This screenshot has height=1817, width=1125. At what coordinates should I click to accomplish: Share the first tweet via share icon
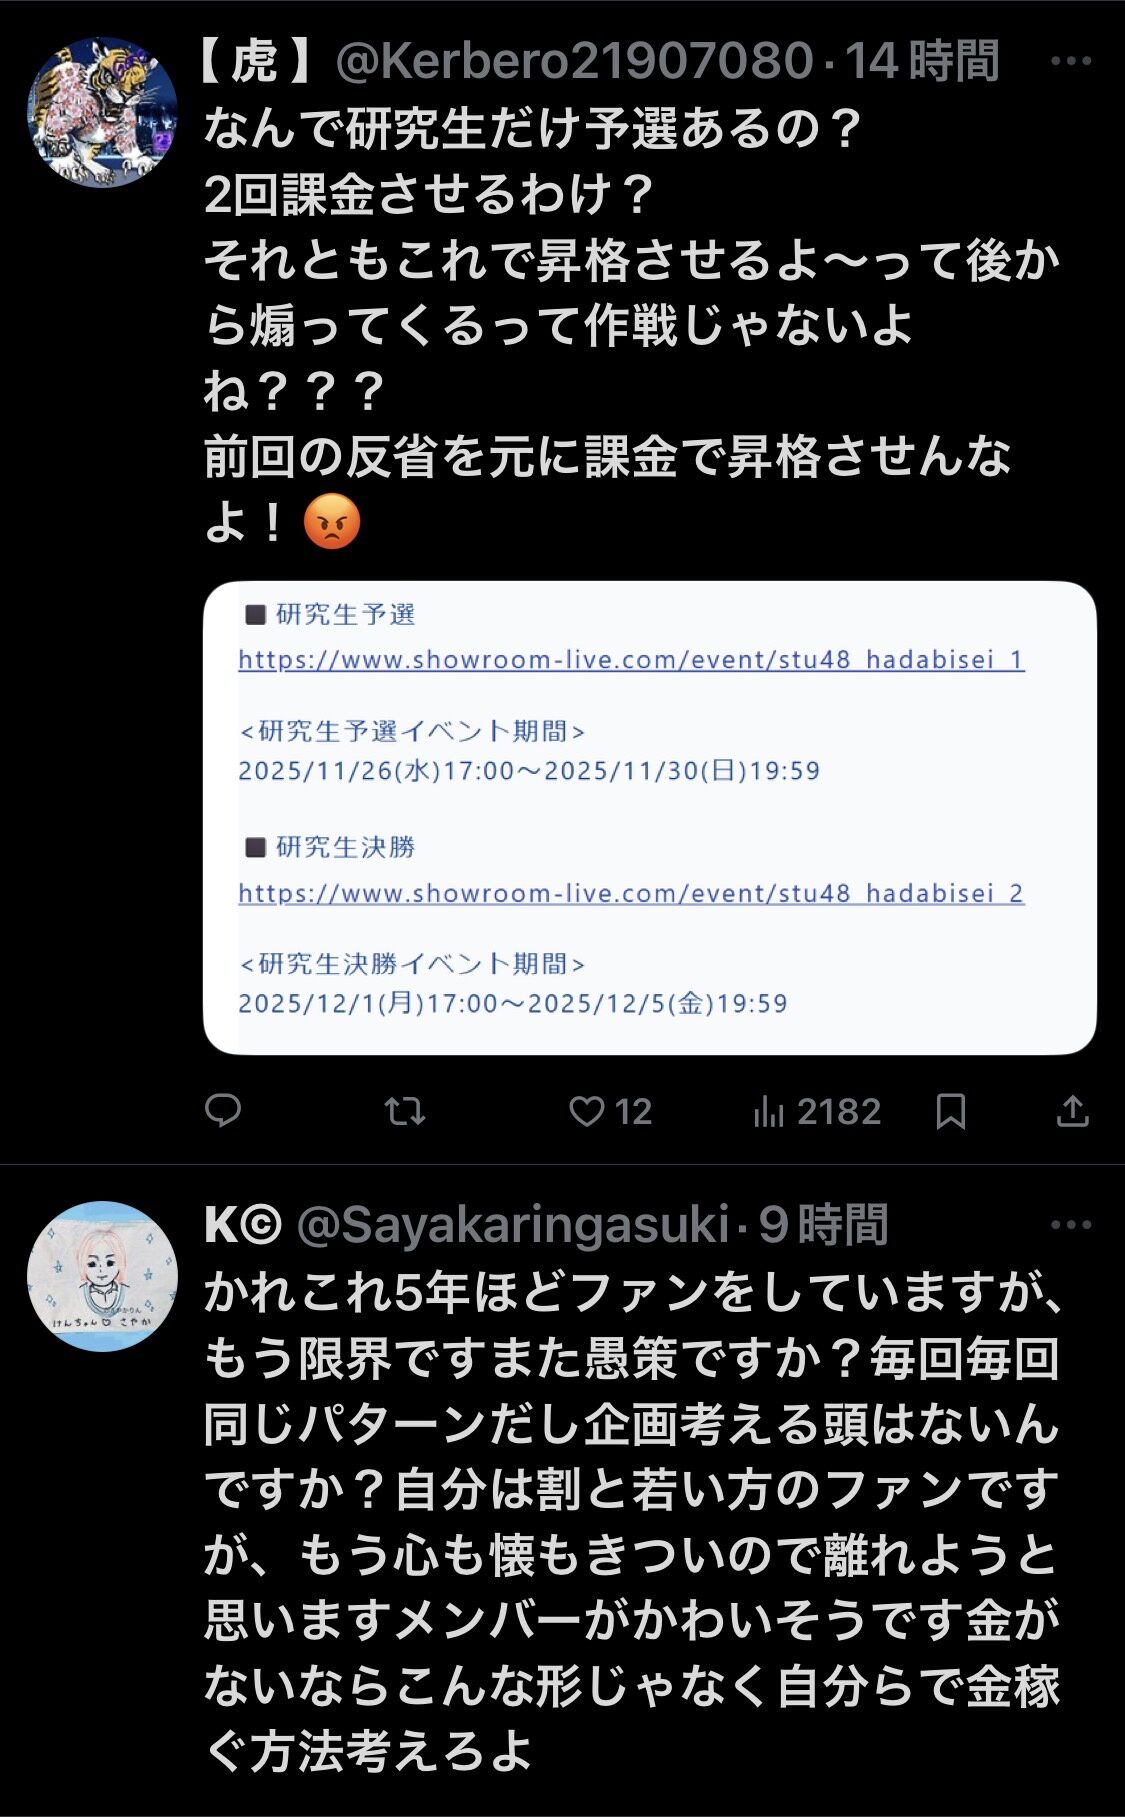tap(1073, 1111)
